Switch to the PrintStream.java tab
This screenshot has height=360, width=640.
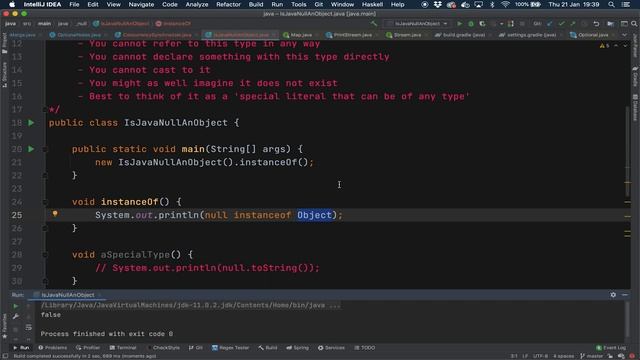click(x=349, y=35)
